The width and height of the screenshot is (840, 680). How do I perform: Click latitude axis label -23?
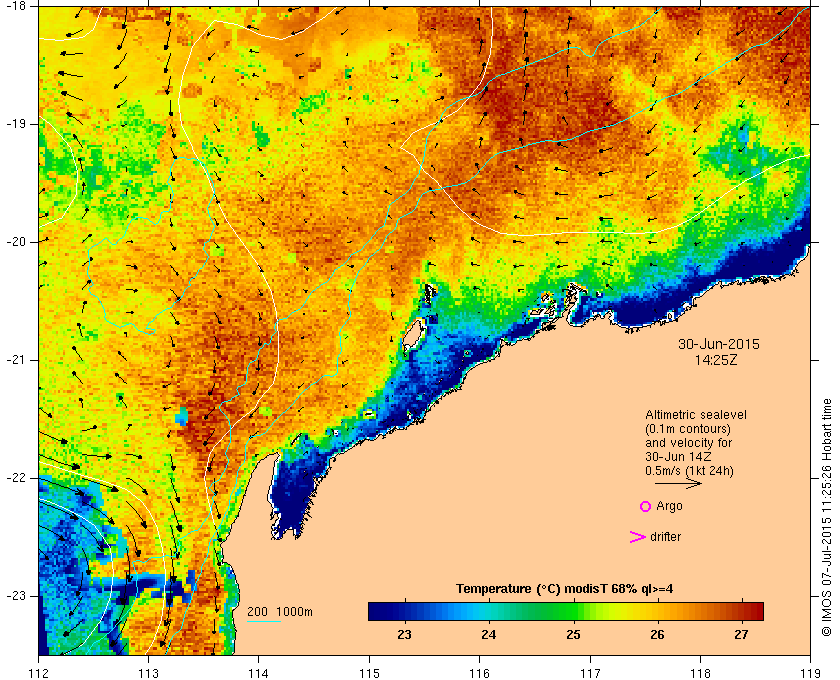14,596
